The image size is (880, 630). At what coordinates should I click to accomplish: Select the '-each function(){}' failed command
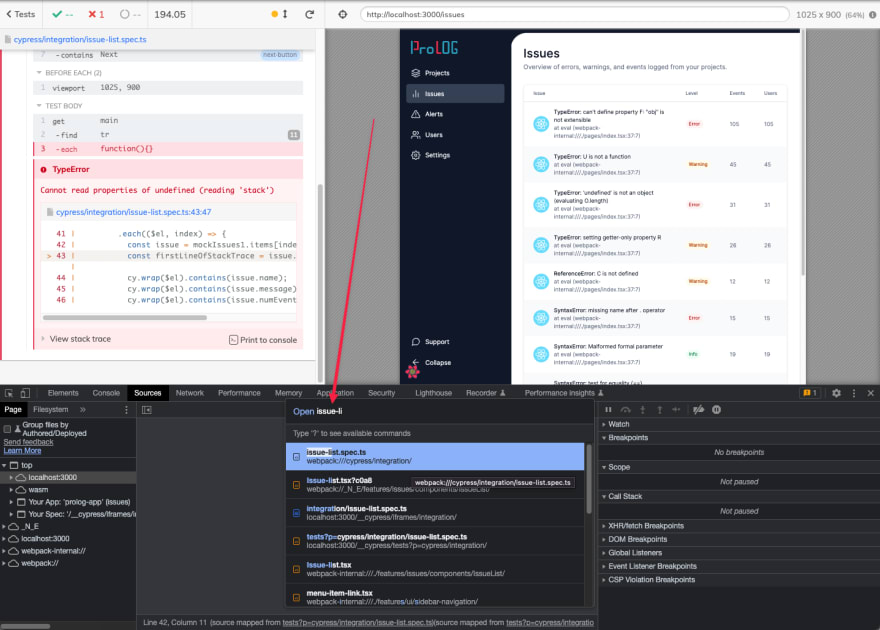(x=168, y=149)
